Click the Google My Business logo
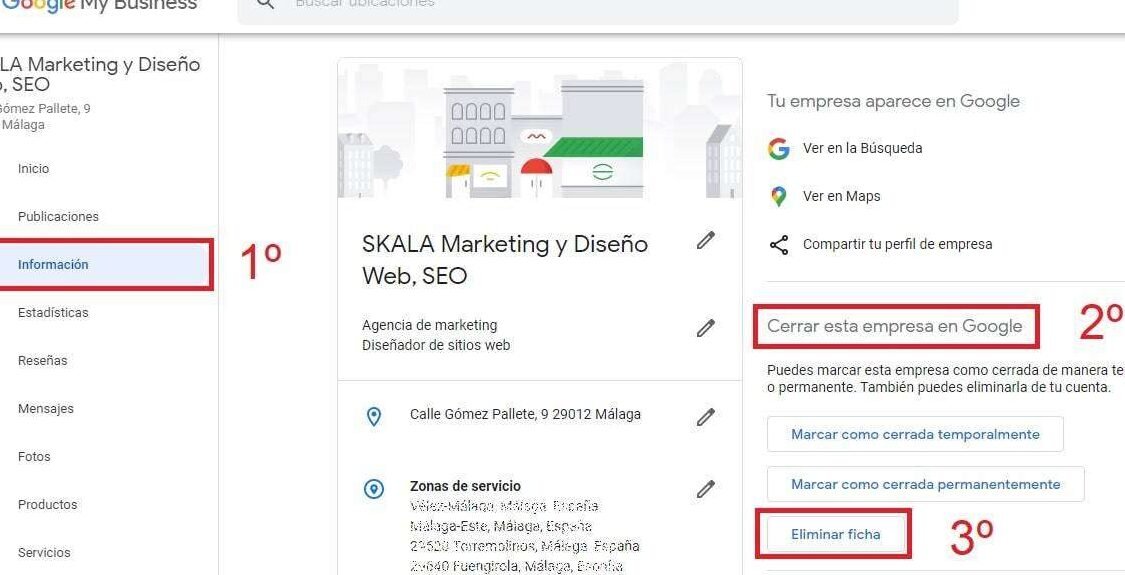 tap(99, 5)
